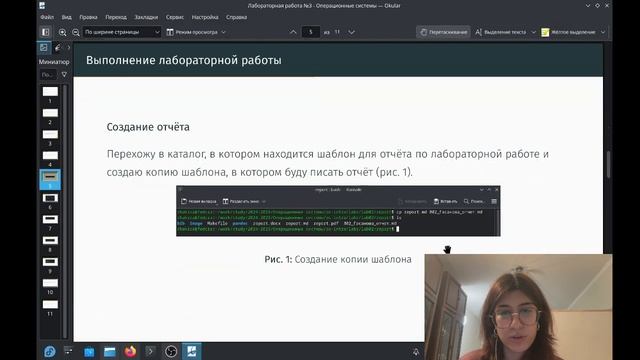Screen dimensions: 640x360
Task: Open page 7 thumbnail
Action: pos(50,220)
